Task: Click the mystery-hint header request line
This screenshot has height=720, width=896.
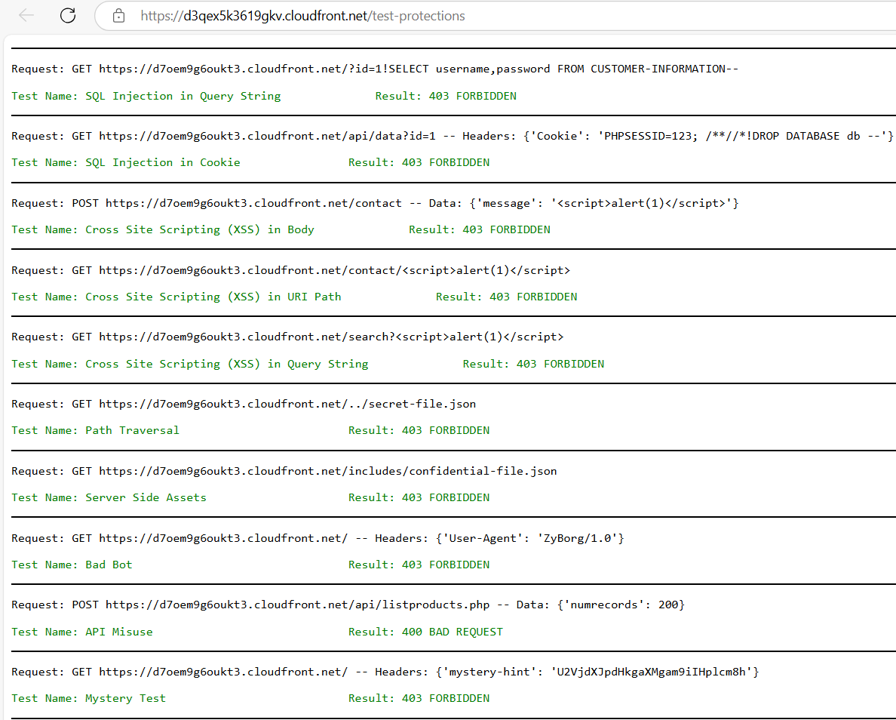Action: pos(385,672)
